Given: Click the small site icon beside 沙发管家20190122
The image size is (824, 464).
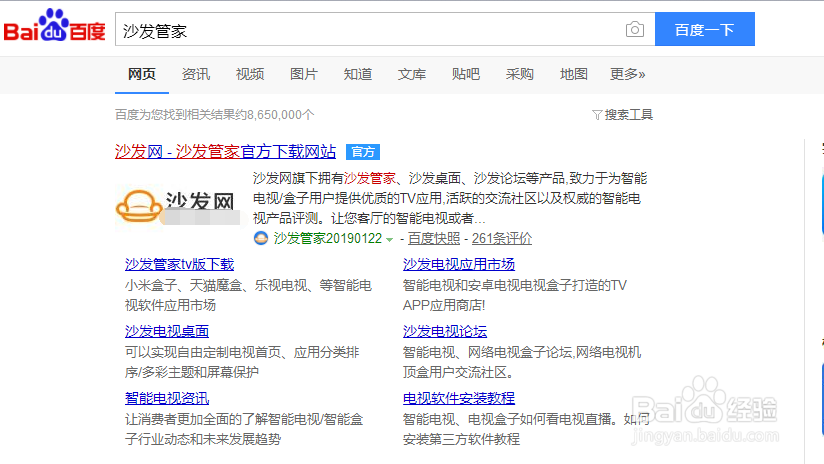Looking at the screenshot, I should pyautogui.click(x=261, y=239).
